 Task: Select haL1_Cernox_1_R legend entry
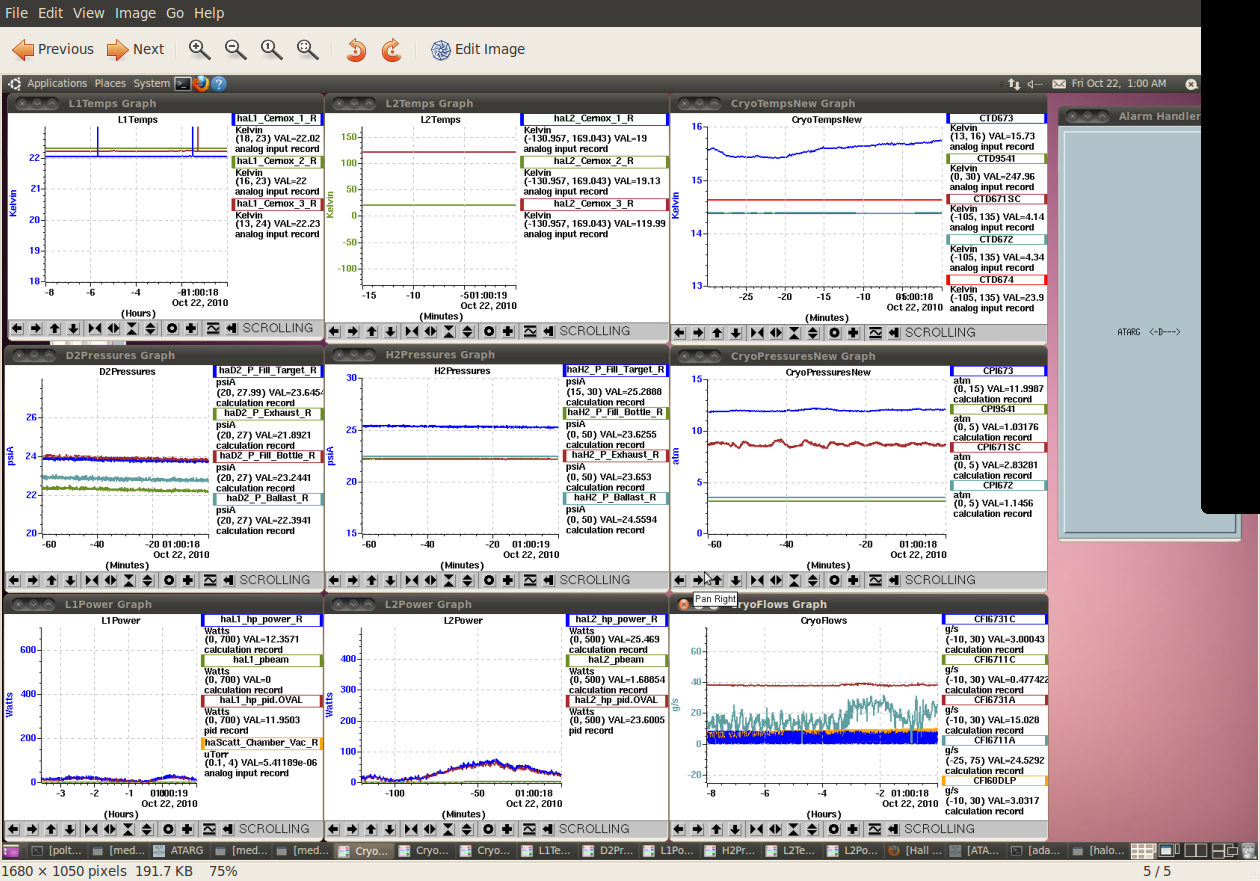(277, 118)
